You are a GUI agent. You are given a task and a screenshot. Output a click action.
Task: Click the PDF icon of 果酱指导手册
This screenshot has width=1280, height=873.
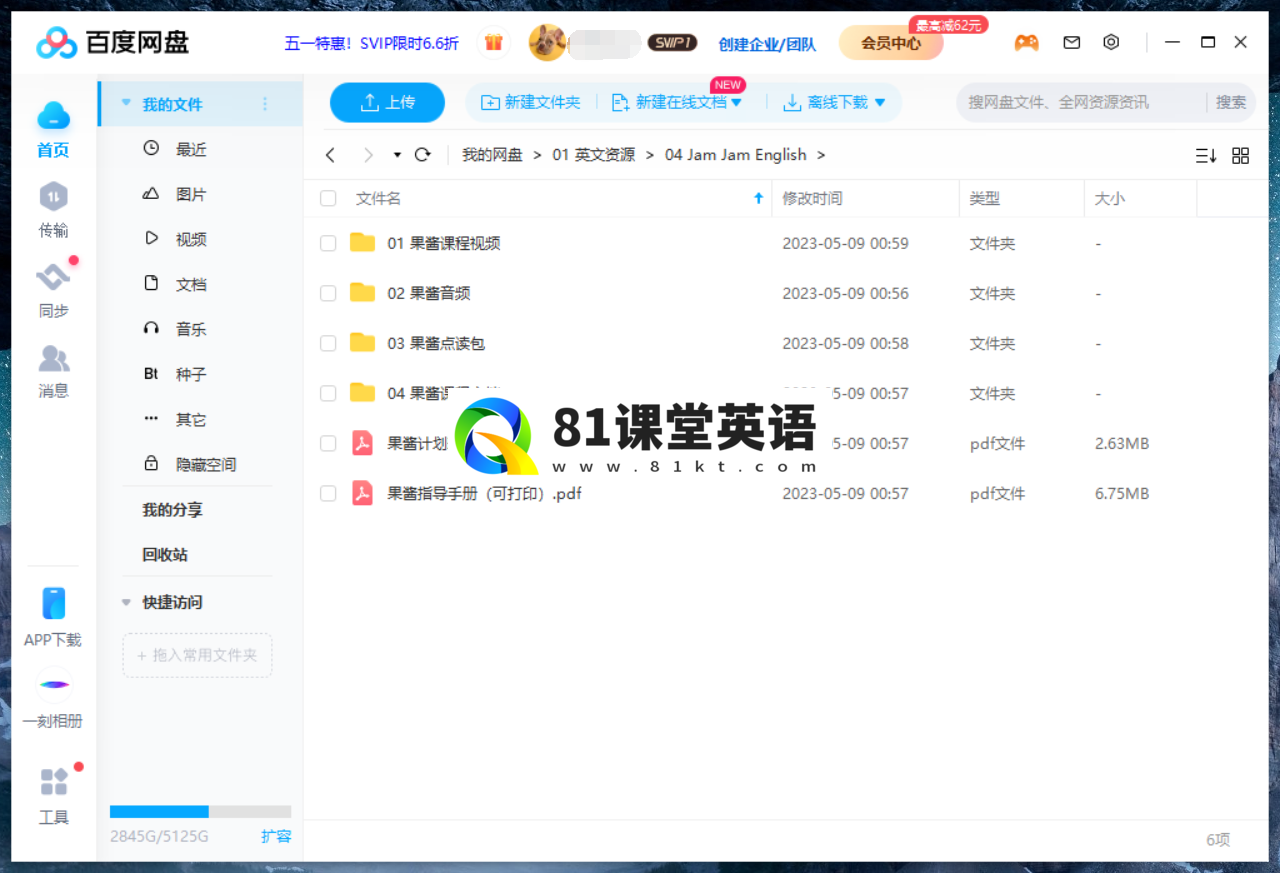click(362, 494)
